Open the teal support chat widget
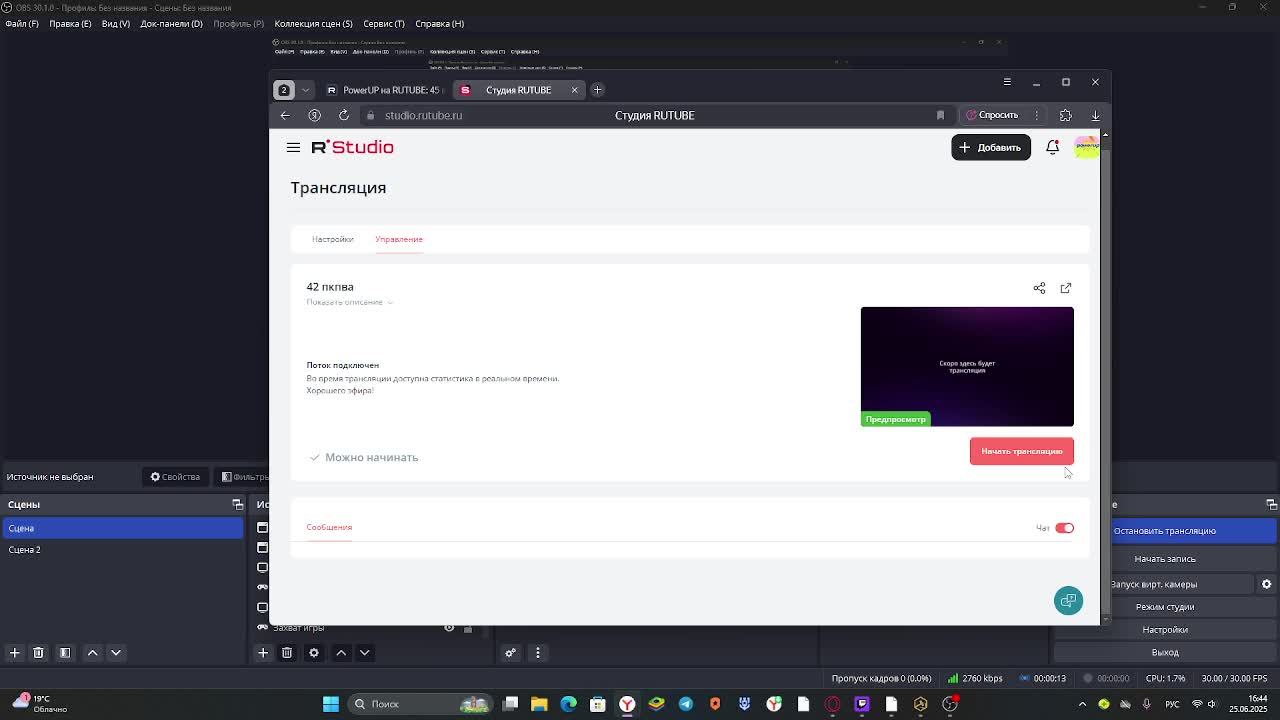The height and width of the screenshot is (720, 1280). pos(1068,600)
